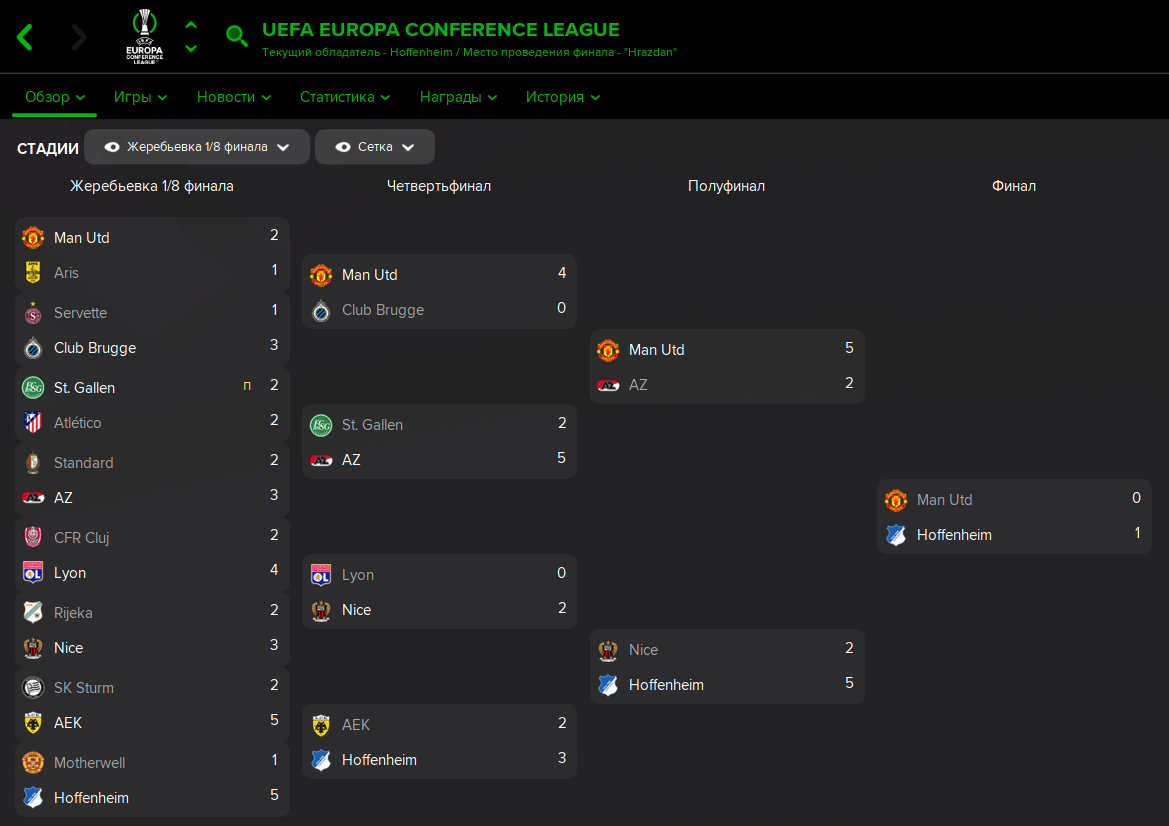The height and width of the screenshot is (826, 1169).
Task: Click Club Brugge crest in quarterfinal
Action: point(321,310)
